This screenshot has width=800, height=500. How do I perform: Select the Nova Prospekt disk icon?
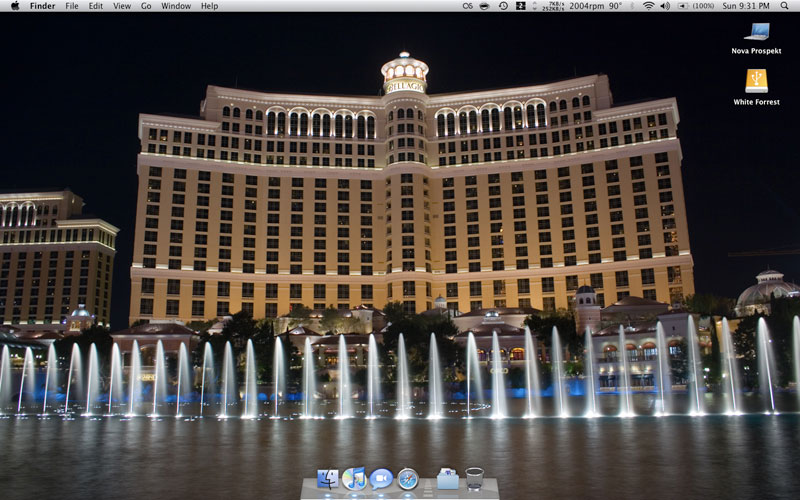(756, 32)
